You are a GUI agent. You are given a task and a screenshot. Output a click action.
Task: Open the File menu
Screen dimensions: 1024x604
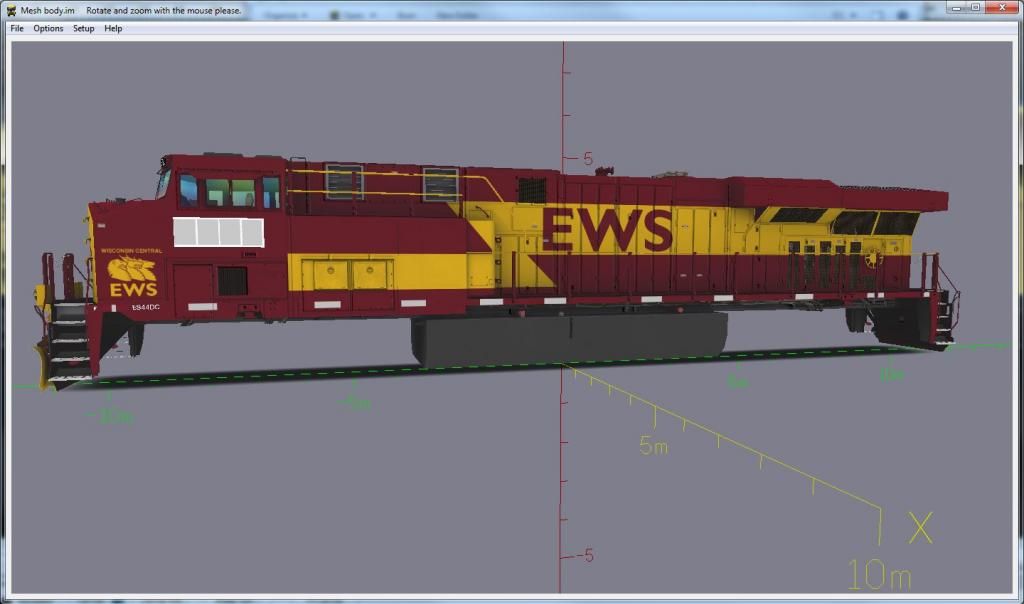[17, 29]
